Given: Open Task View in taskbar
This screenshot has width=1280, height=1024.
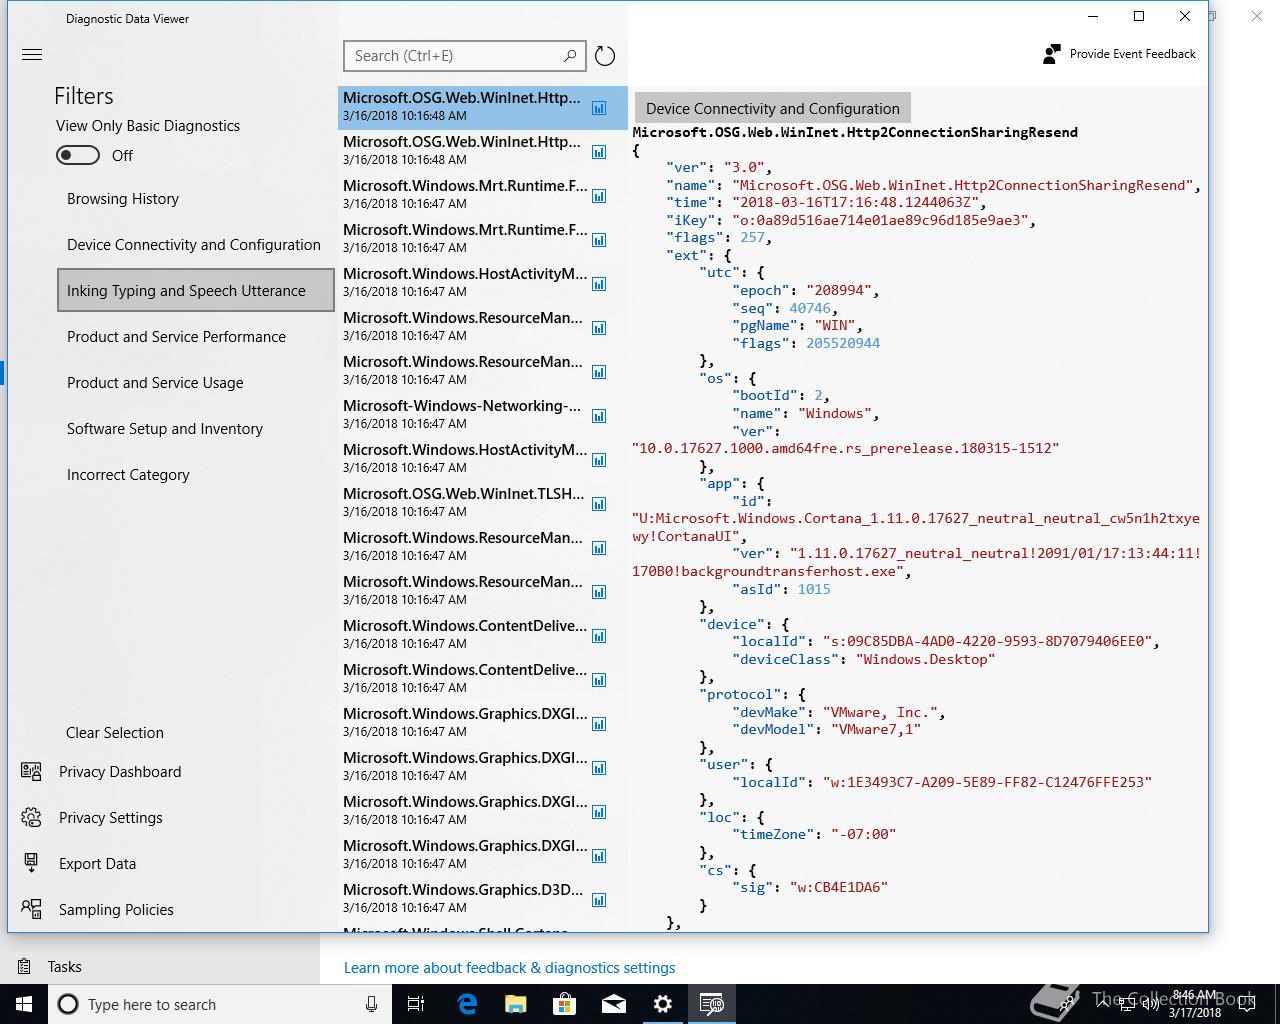Looking at the screenshot, I should [x=416, y=1004].
